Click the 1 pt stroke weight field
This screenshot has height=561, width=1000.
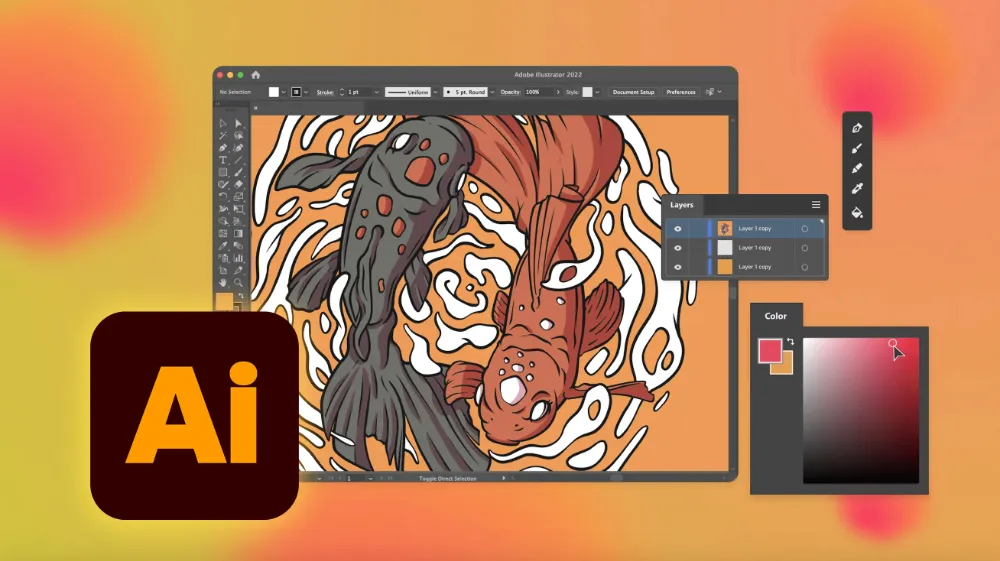point(359,92)
